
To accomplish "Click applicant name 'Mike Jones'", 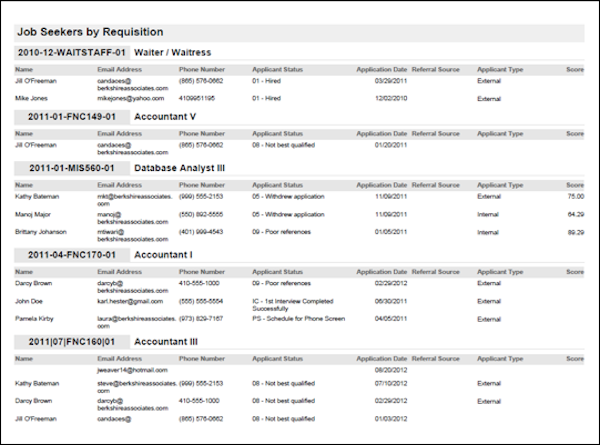I will 31,98.
